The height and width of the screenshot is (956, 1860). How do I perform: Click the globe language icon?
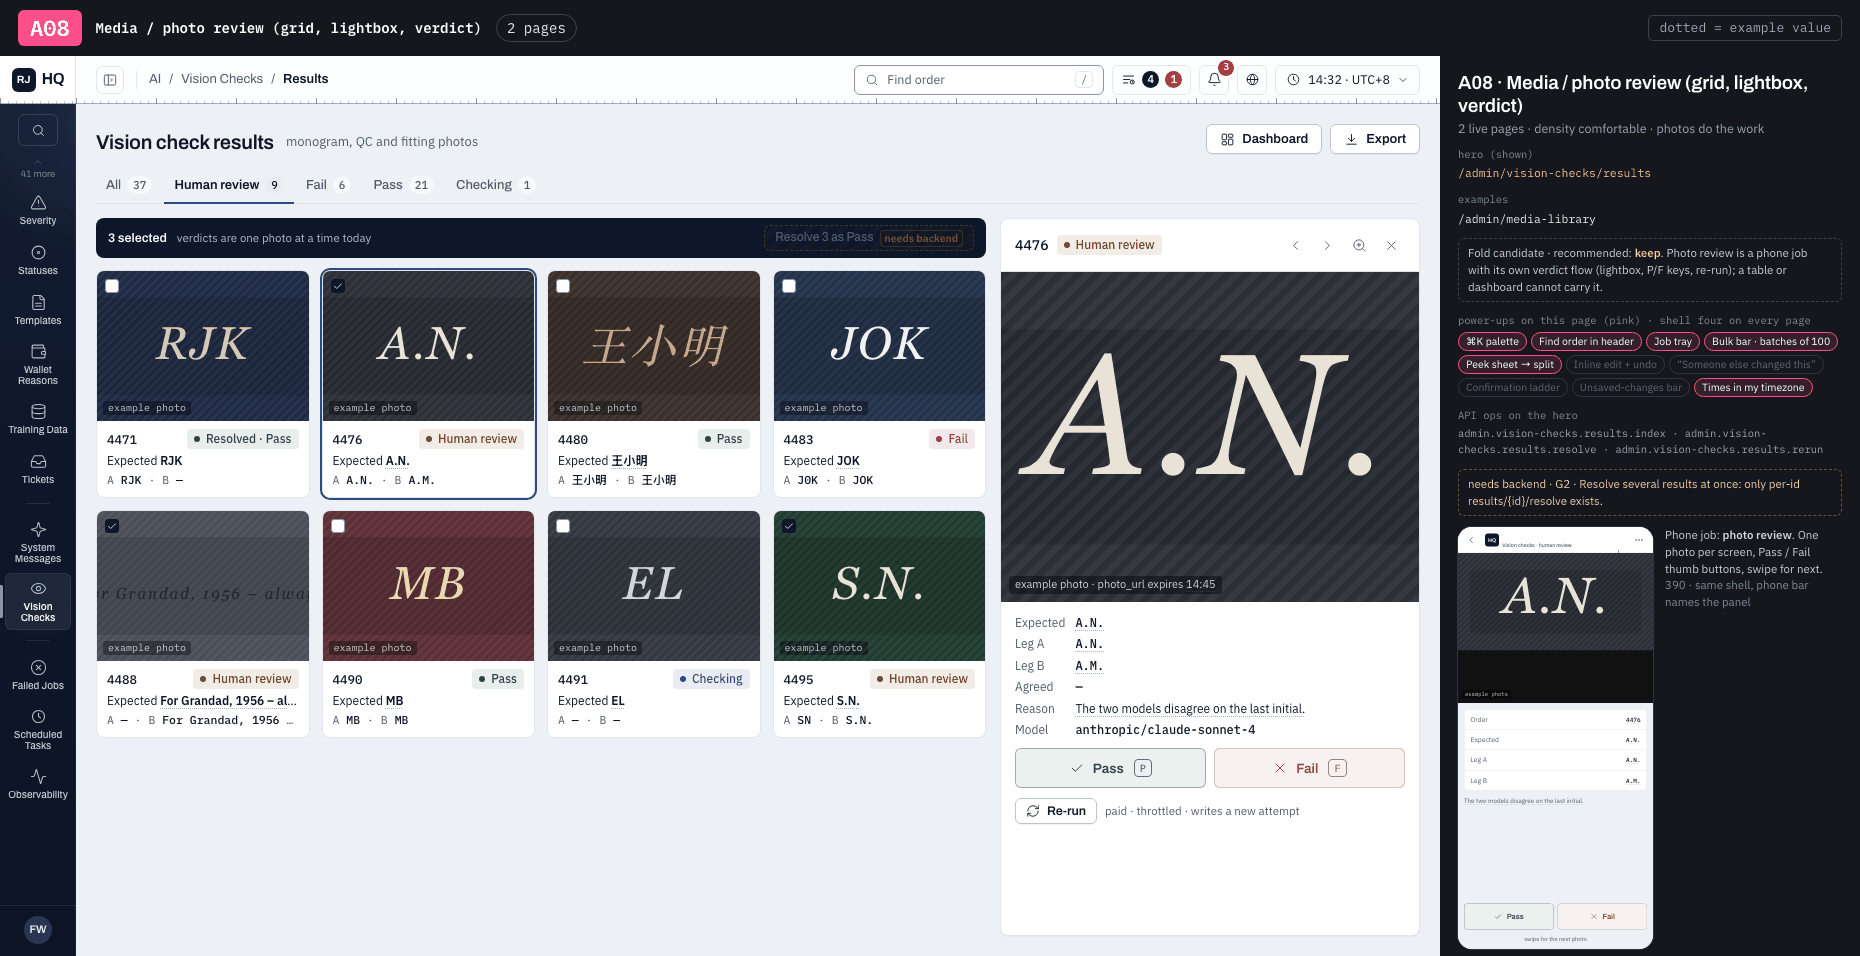click(1252, 80)
